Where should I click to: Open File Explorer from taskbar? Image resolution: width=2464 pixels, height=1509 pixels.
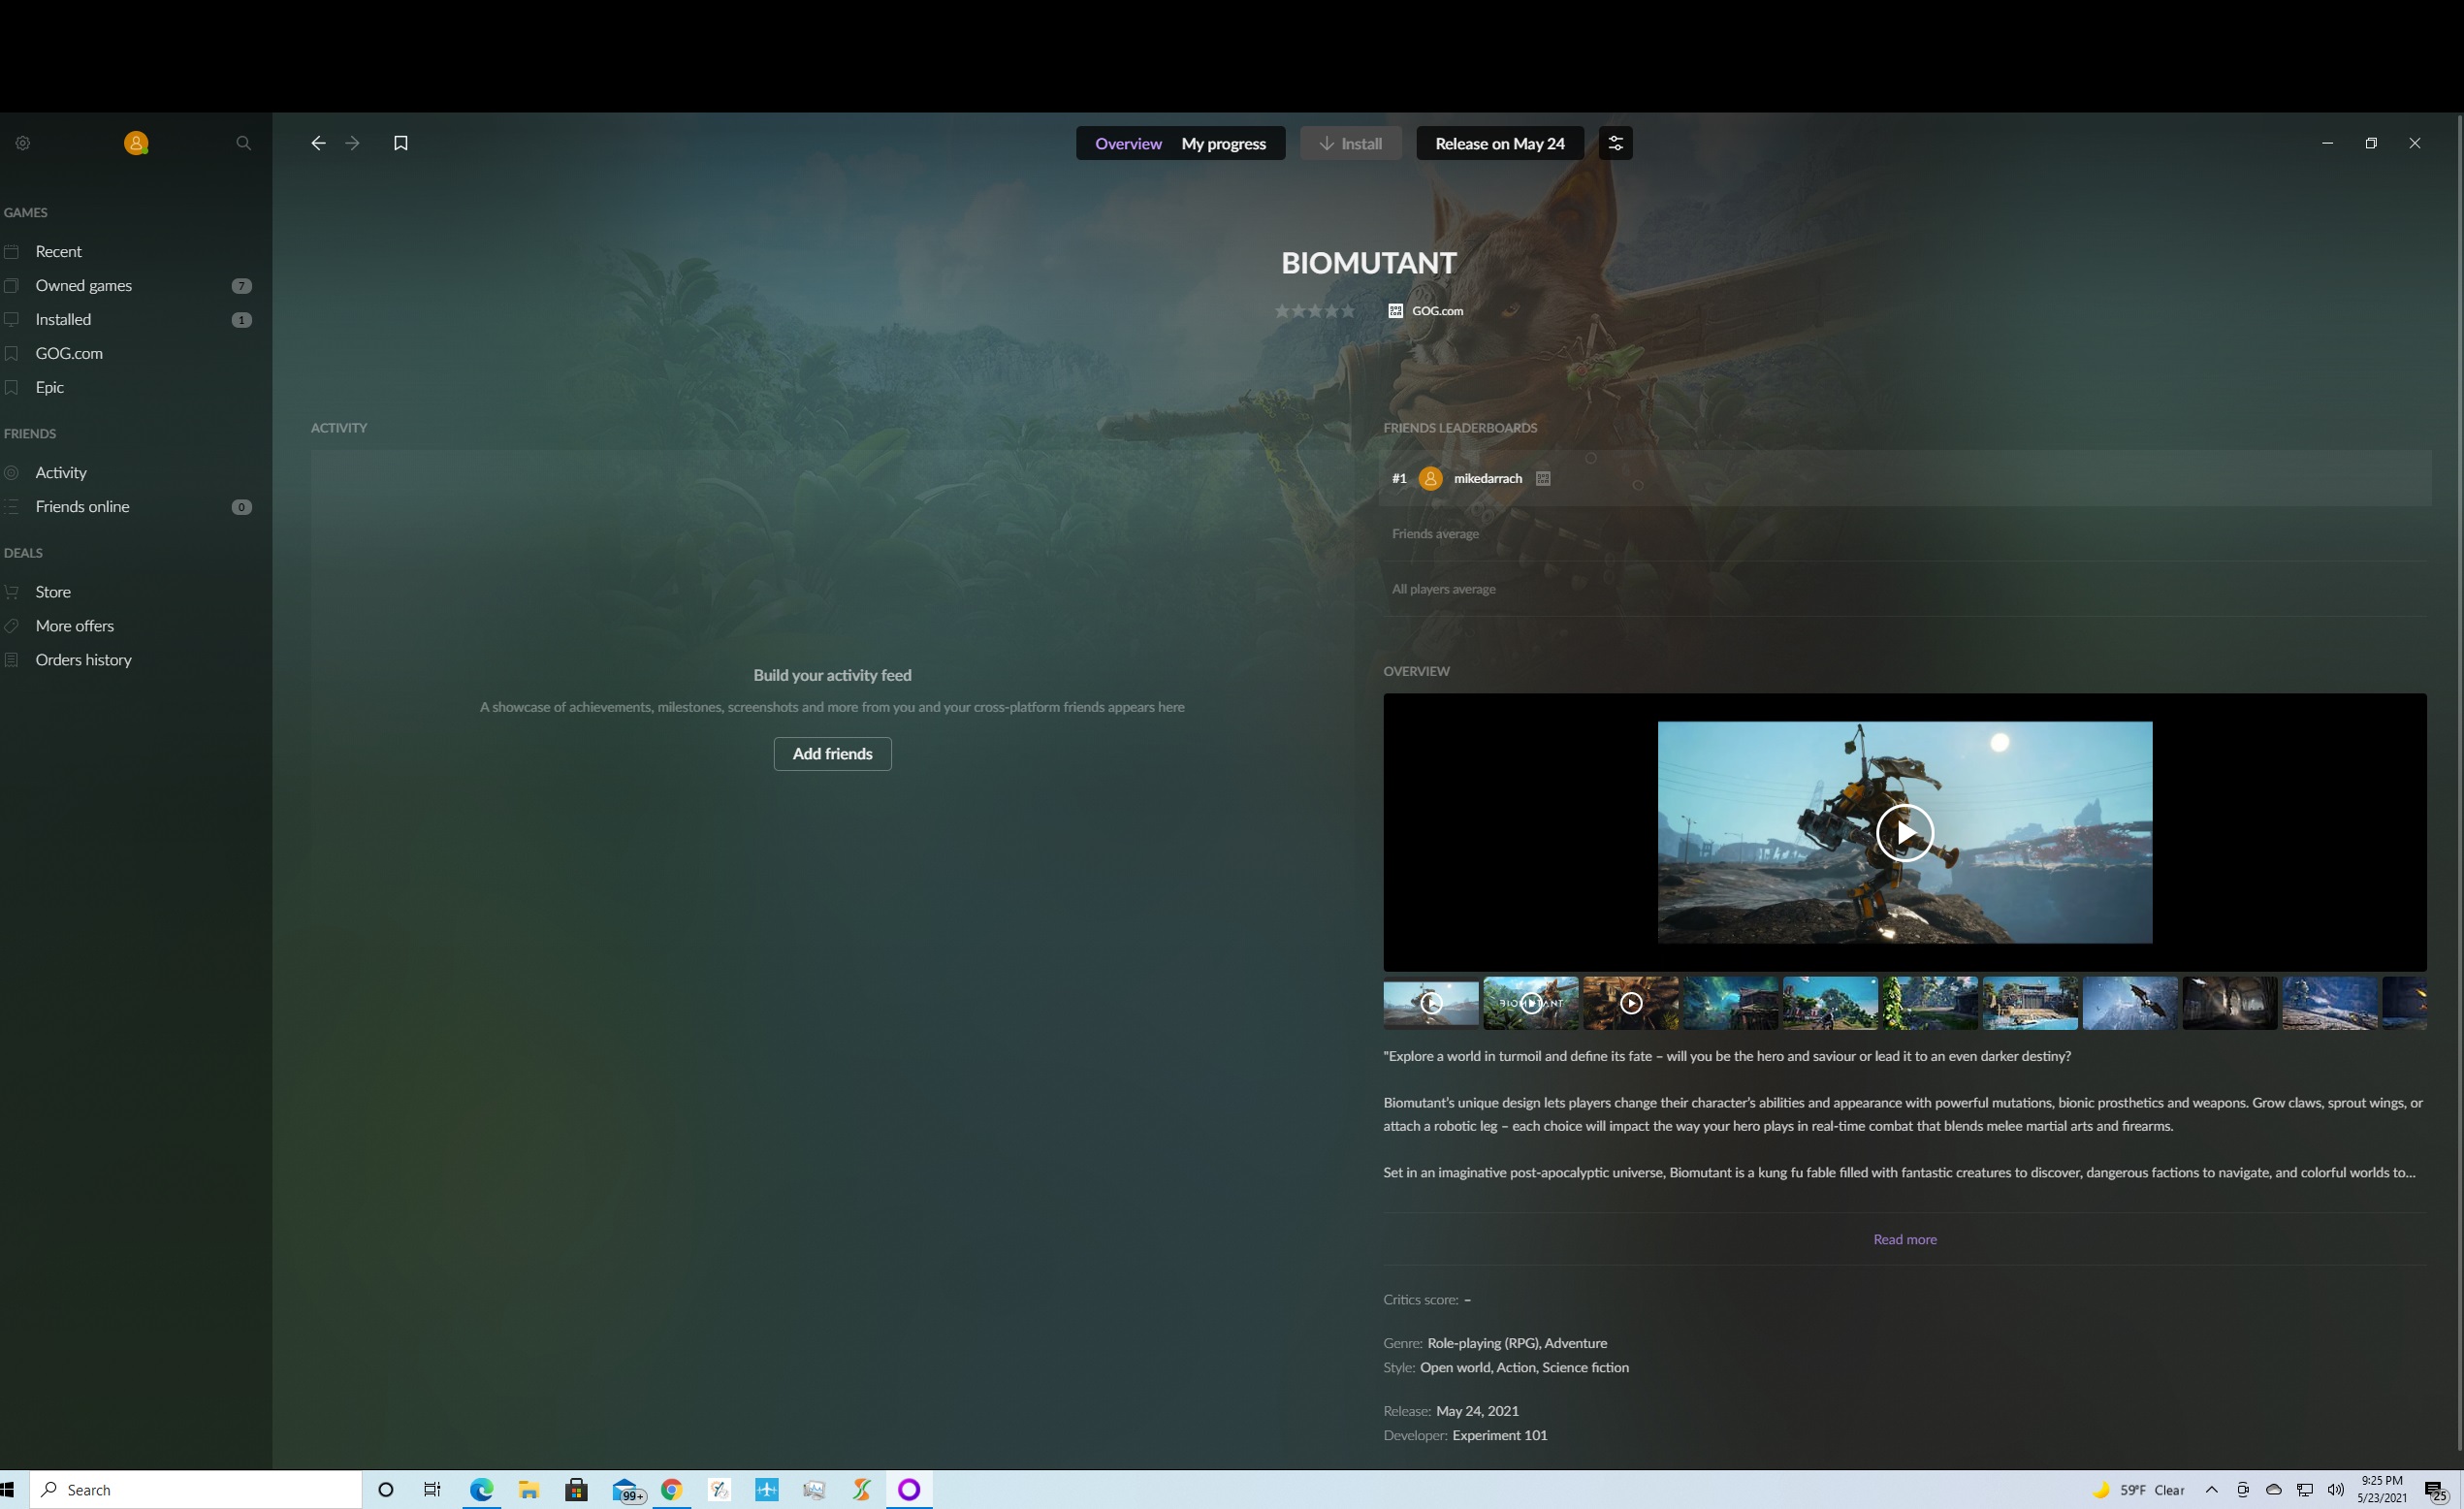pyautogui.click(x=529, y=1490)
